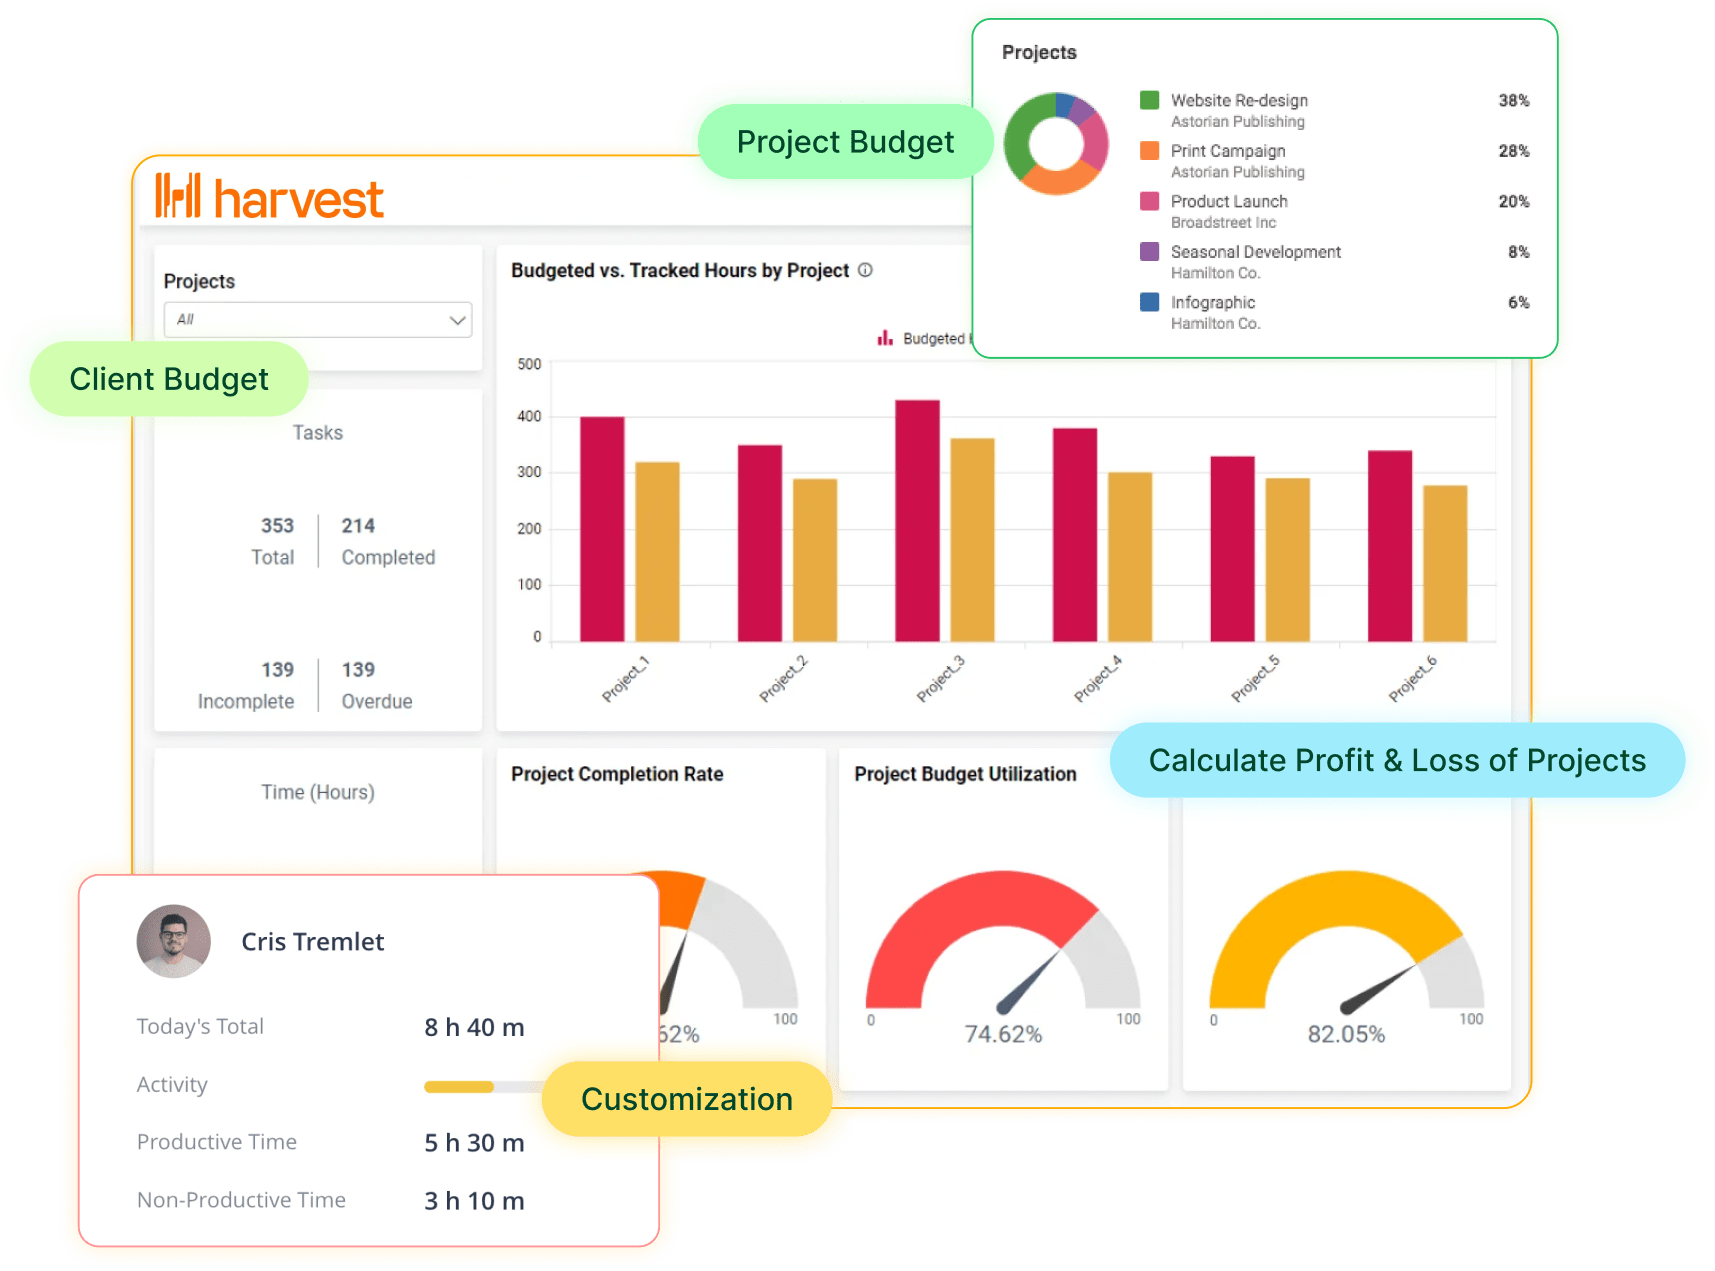Click the Website Re-design 38% value
The image size is (1715, 1271).
[x=1514, y=100]
